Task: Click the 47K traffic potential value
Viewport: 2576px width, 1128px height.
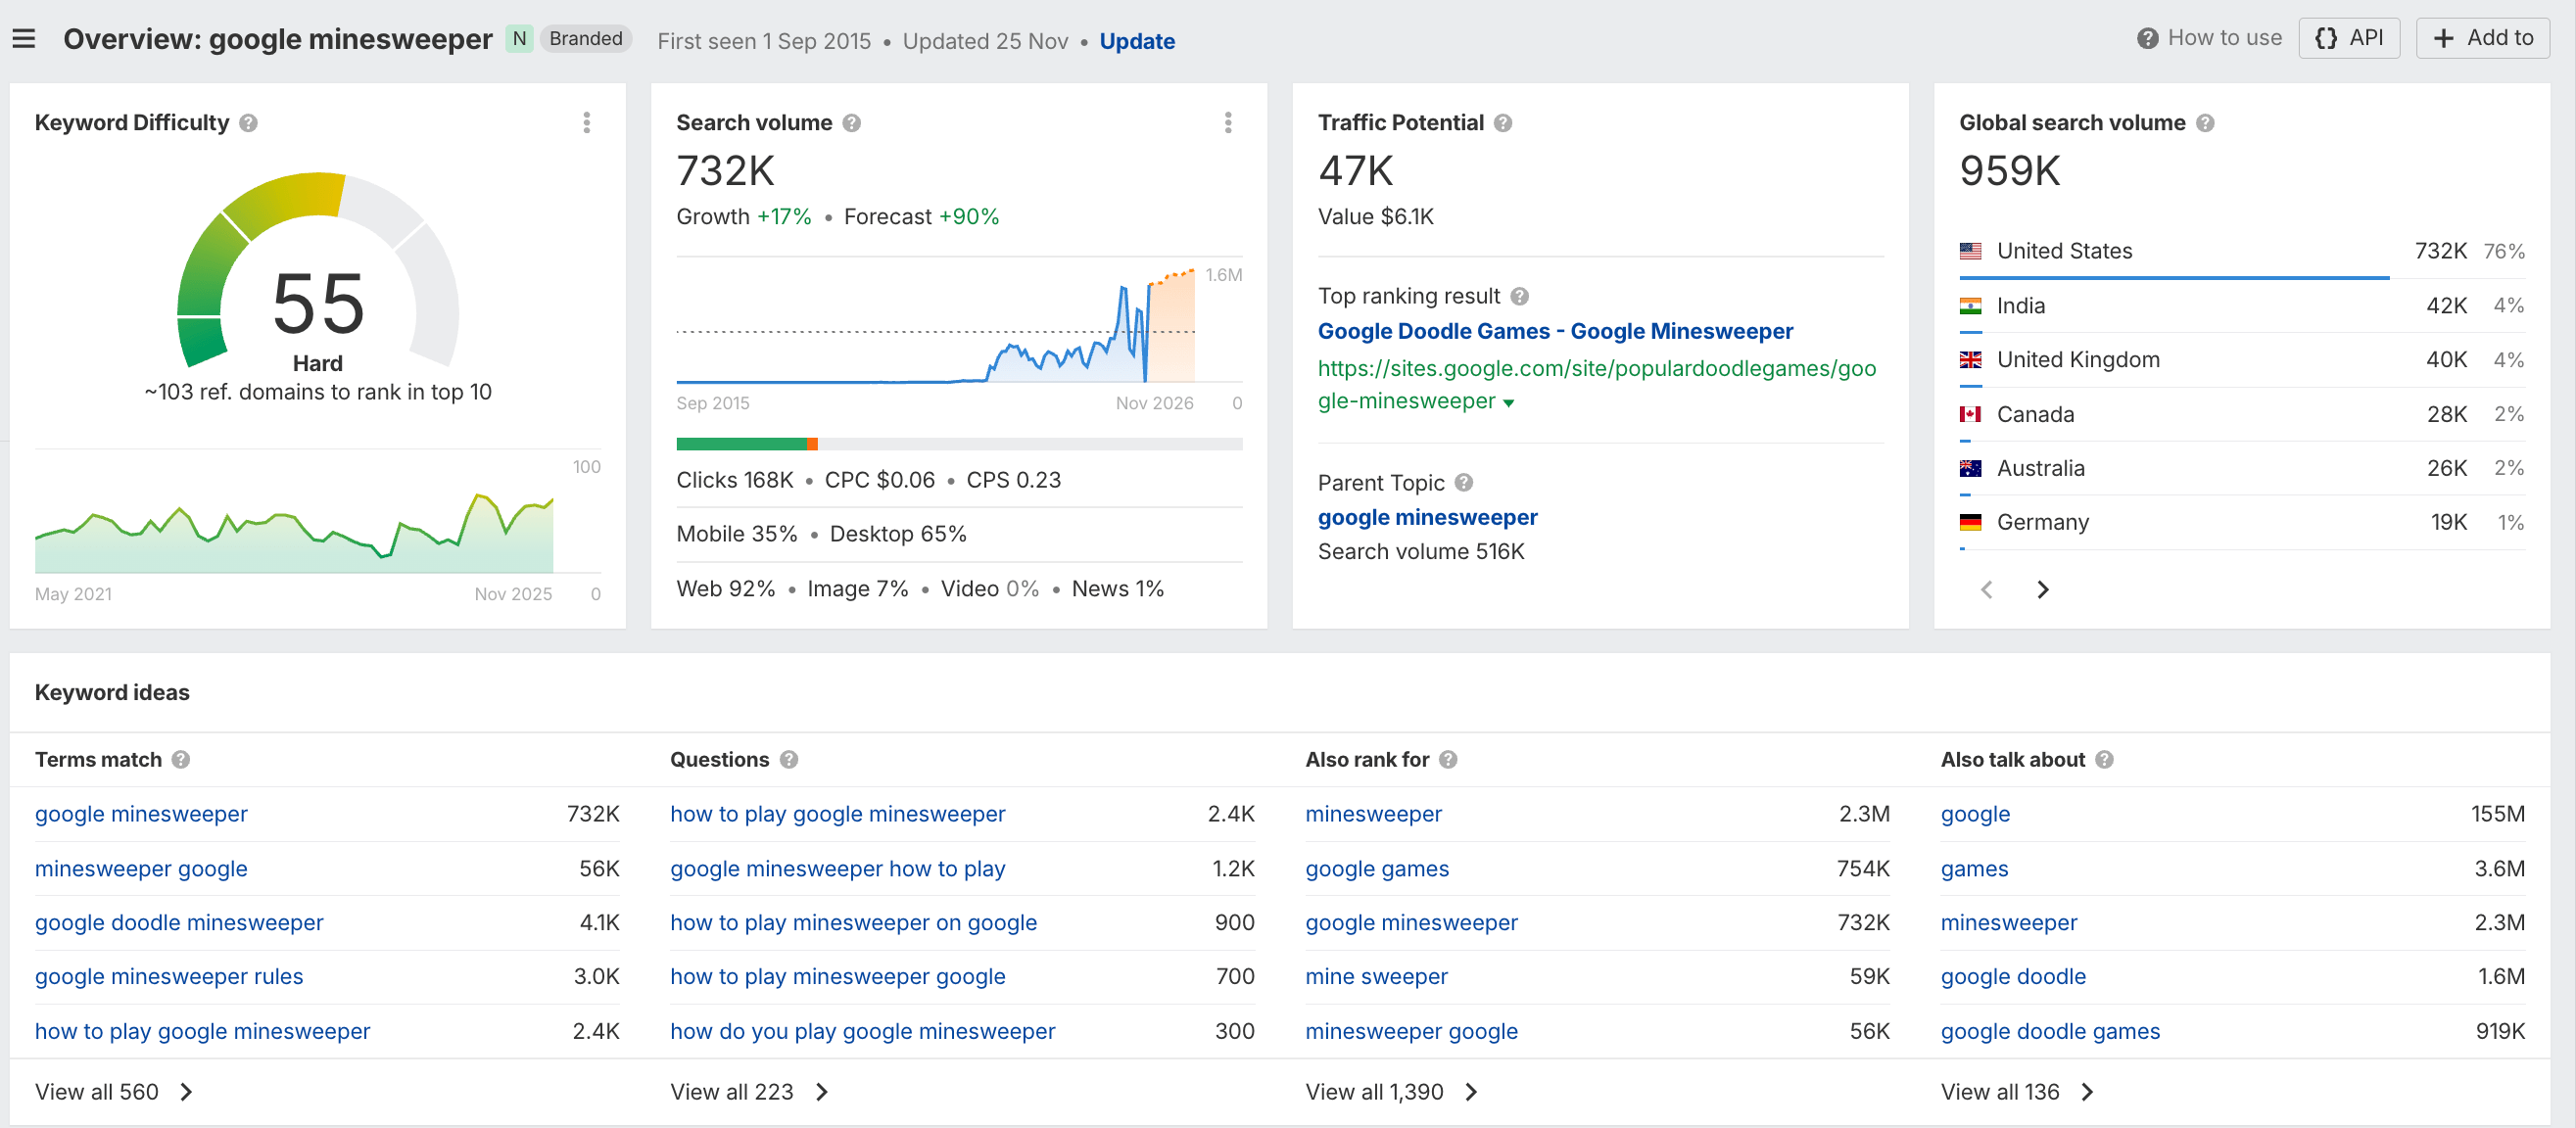Action: pos(1355,171)
